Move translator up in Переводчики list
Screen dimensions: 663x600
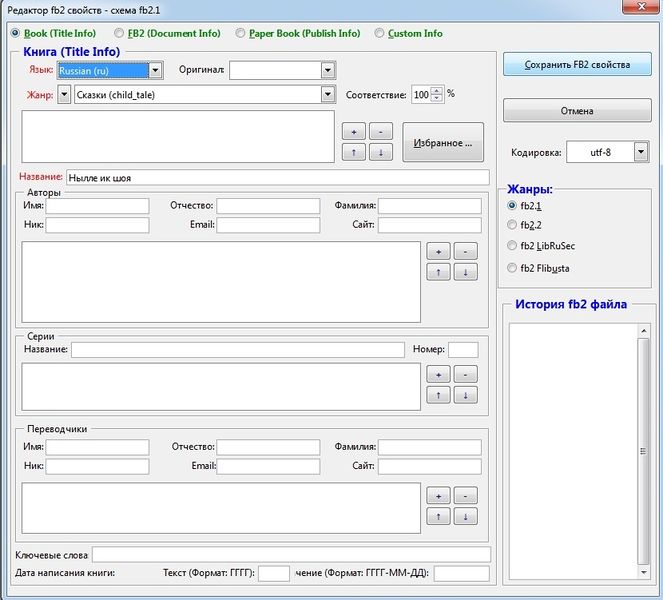[438, 516]
